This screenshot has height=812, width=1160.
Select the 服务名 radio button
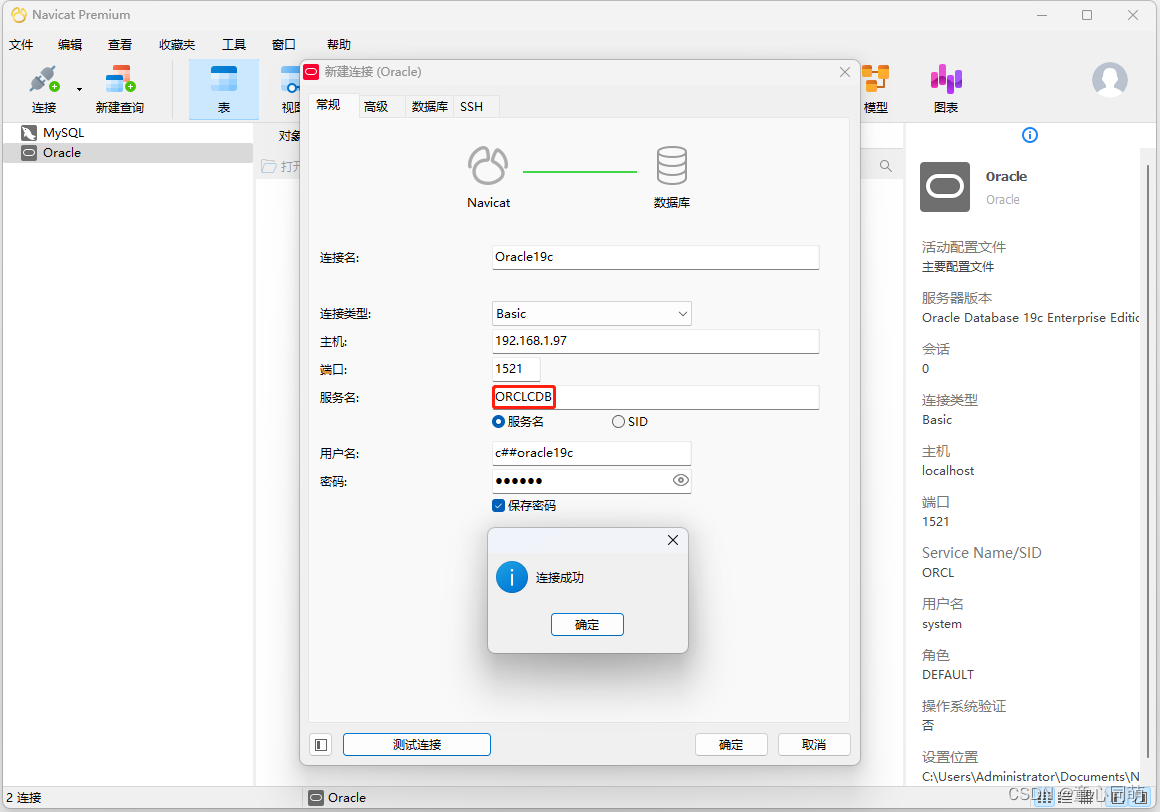(x=498, y=421)
